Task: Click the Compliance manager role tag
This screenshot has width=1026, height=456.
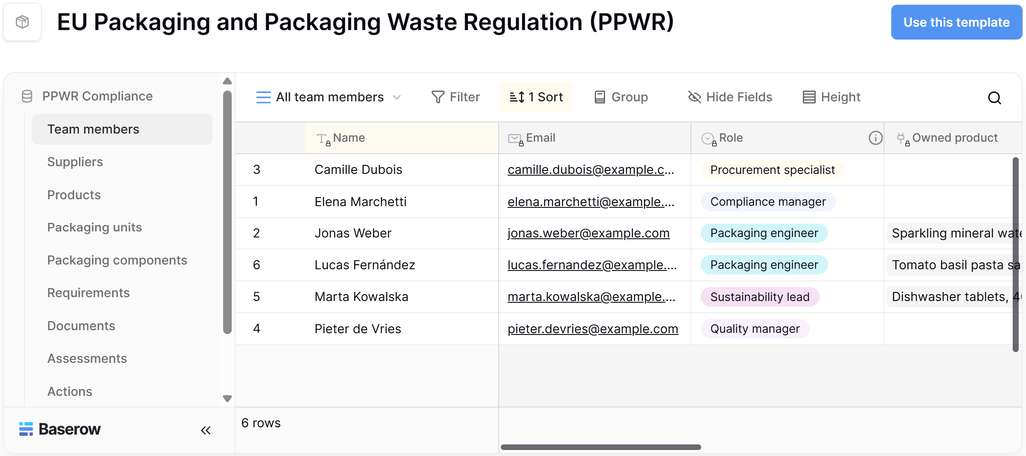Action: tap(768, 202)
